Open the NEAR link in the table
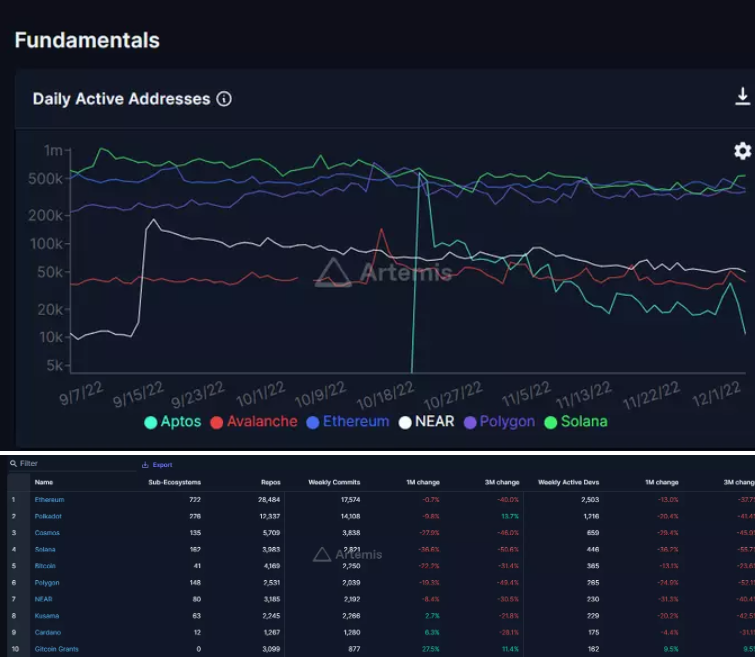 point(43,599)
